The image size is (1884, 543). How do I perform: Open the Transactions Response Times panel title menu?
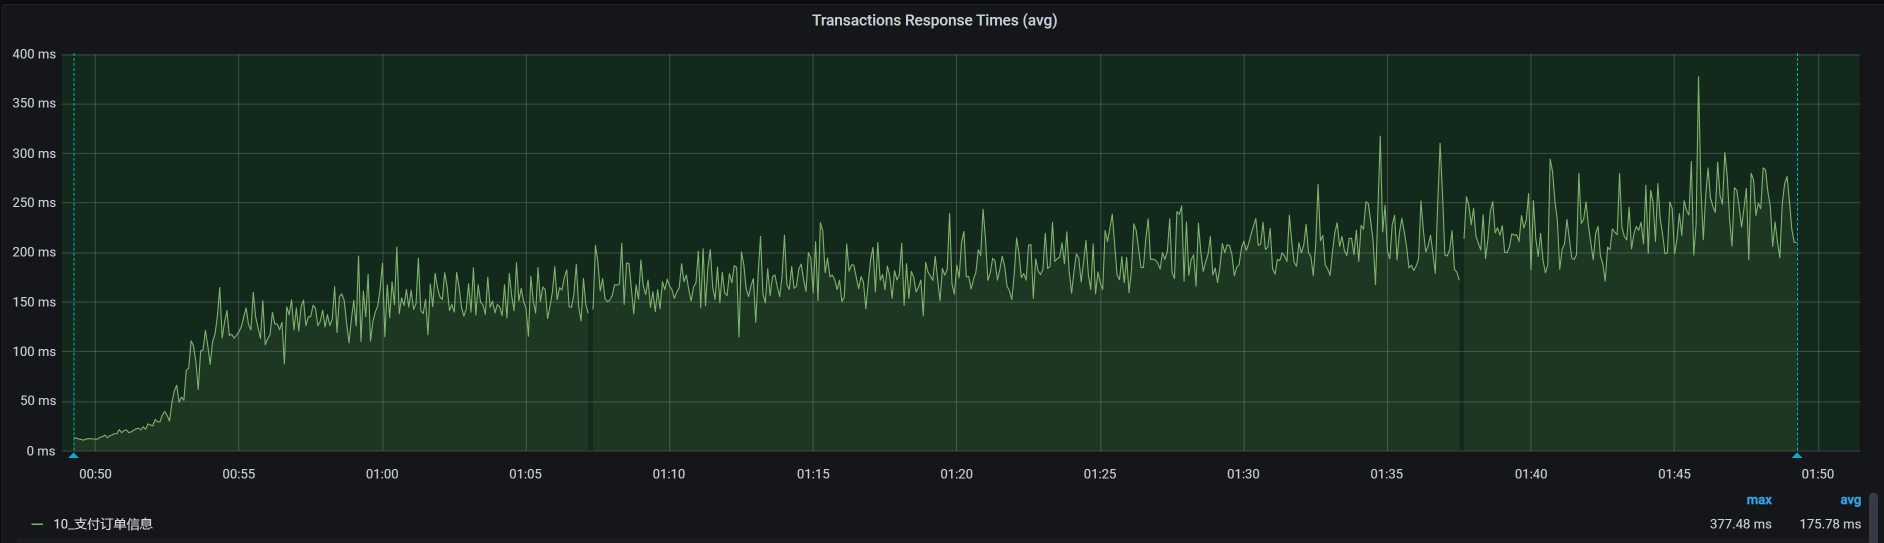tap(934, 20)
